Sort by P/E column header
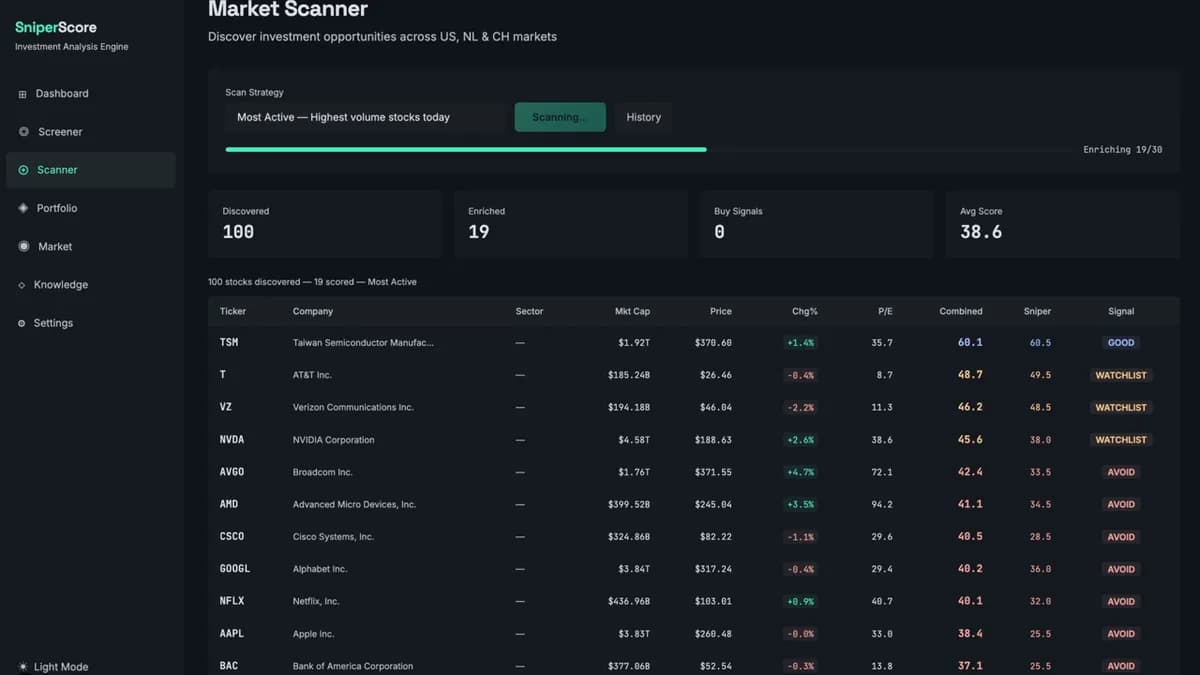The width and height of the screenshot is (1200, 675). (x=885, y=311)
